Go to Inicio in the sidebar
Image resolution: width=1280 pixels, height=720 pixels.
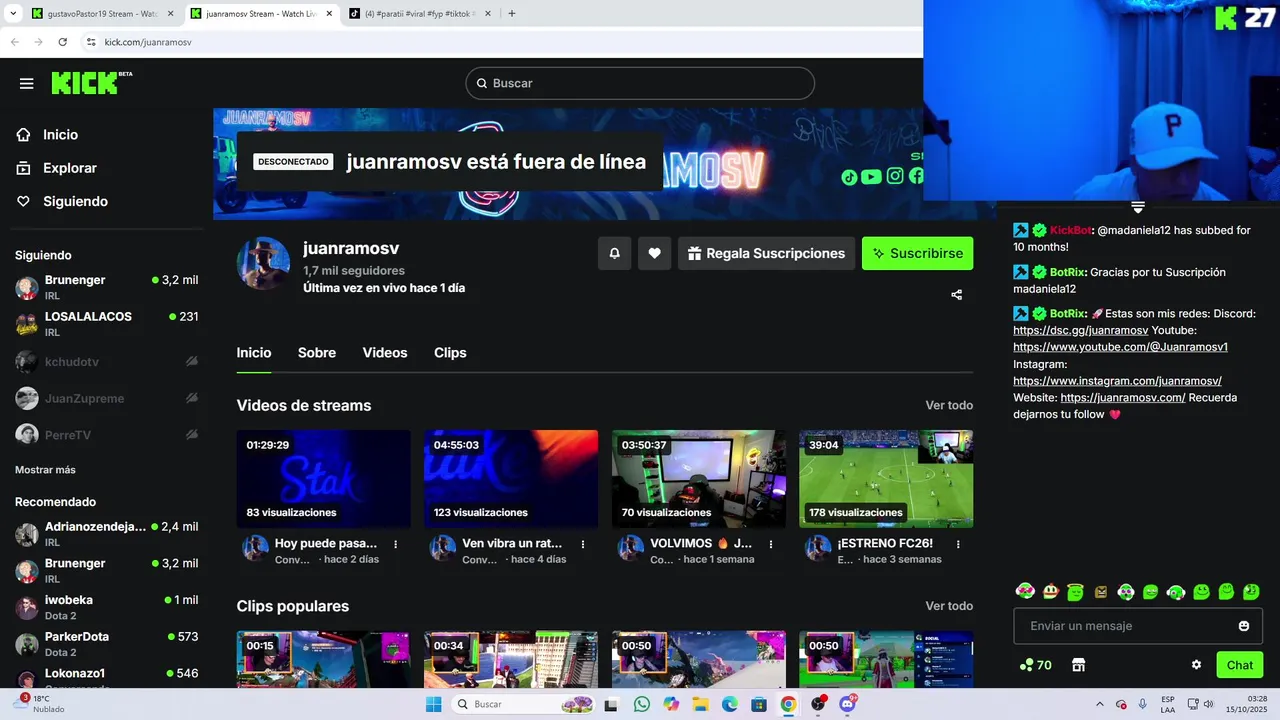pyautogui.click(x=60, y=135)
